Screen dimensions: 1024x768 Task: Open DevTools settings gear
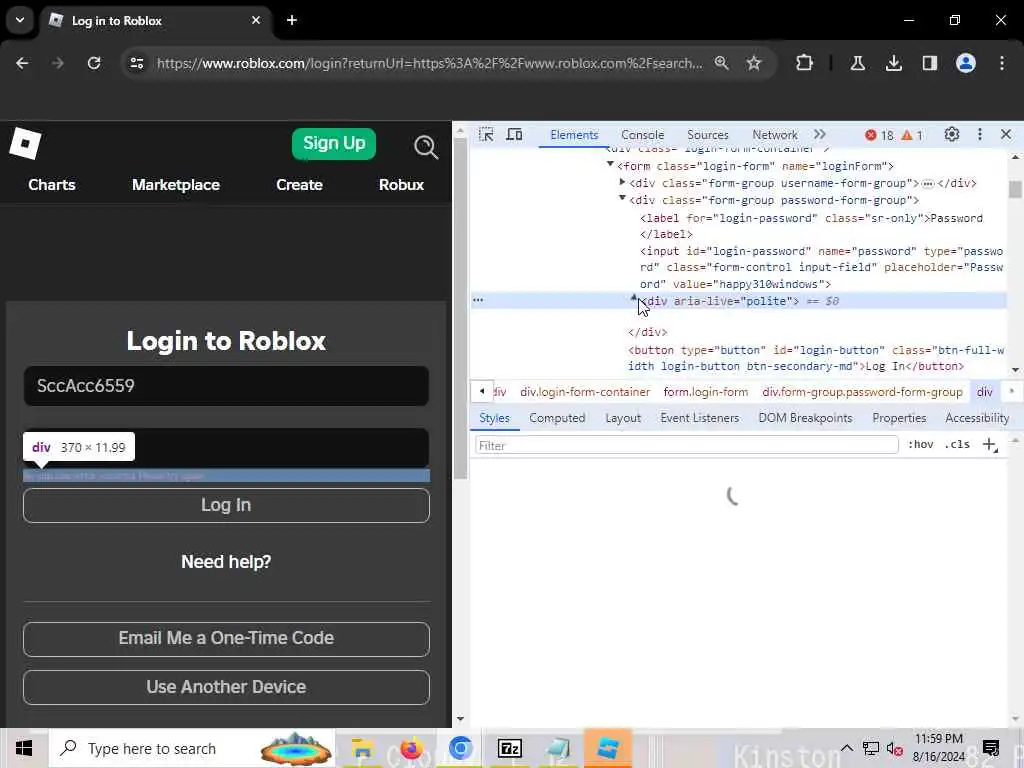[x=952, y=135]
